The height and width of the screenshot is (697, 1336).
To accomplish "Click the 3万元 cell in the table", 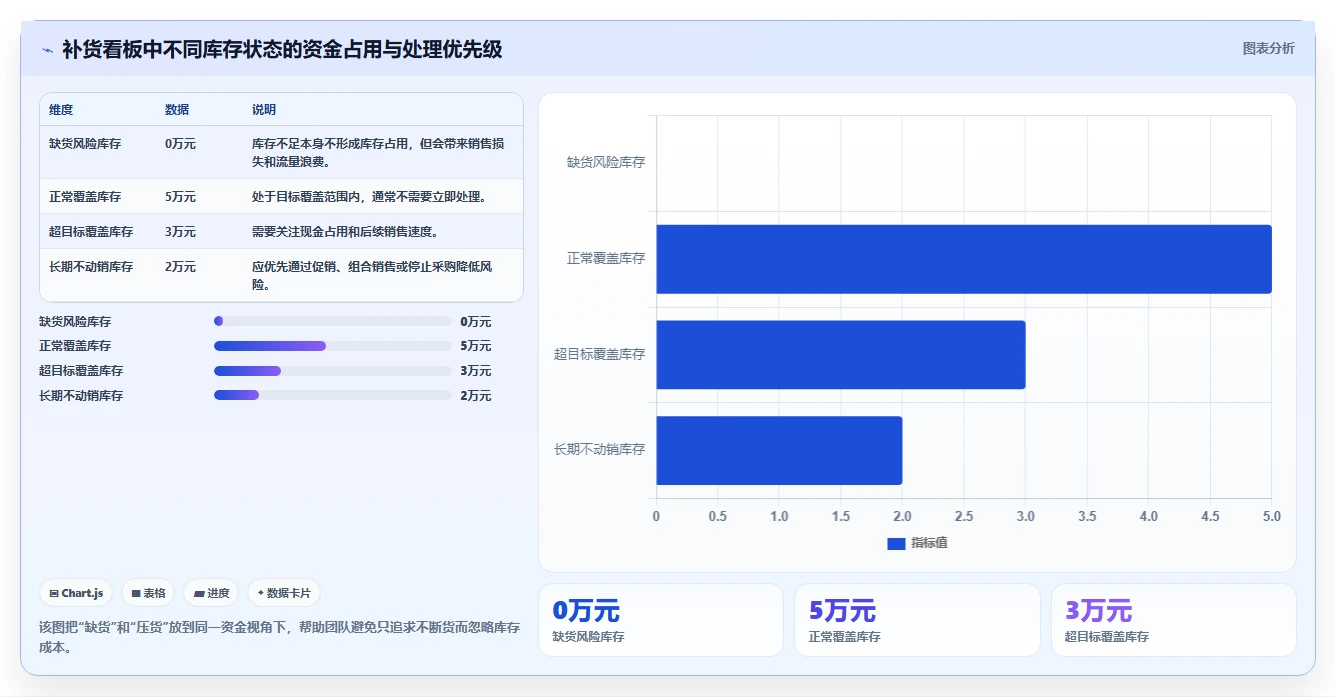I will pos(181,232).
